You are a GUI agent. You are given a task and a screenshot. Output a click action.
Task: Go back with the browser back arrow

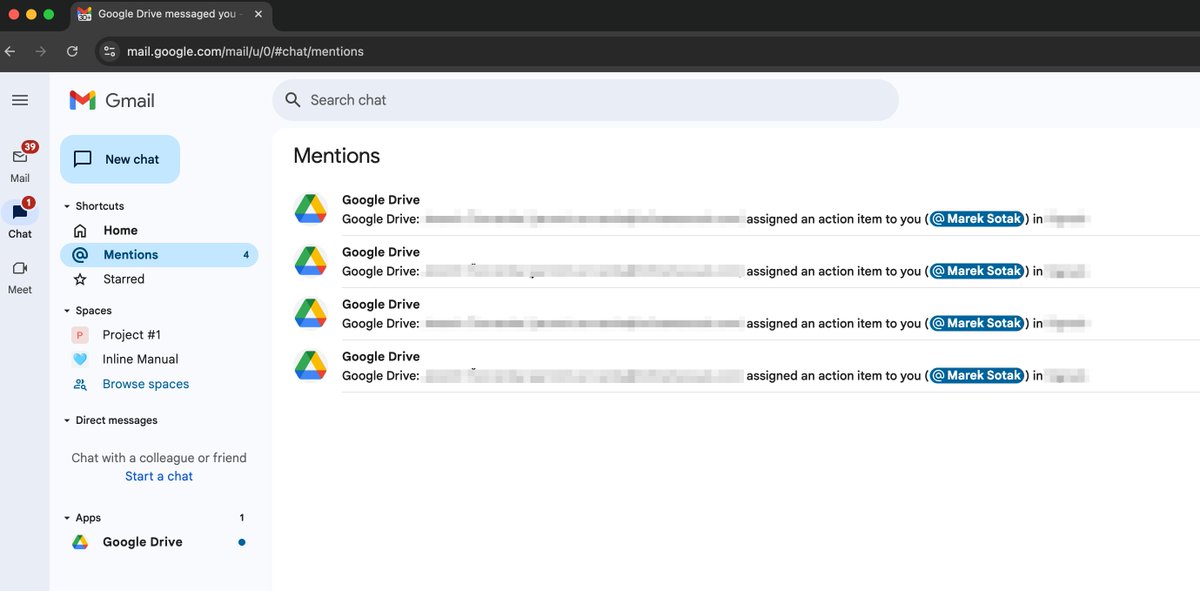pyautogui.click(x=10, y=51)
